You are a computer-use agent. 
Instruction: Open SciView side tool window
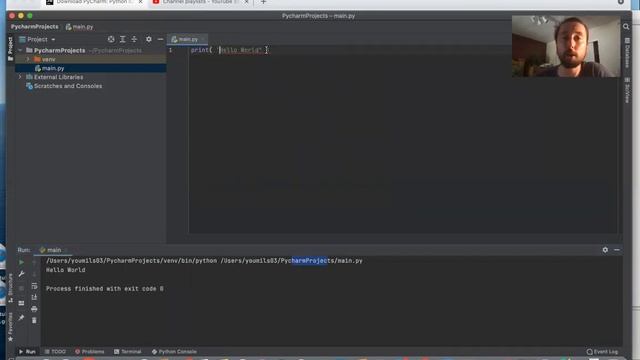(627, 90)
